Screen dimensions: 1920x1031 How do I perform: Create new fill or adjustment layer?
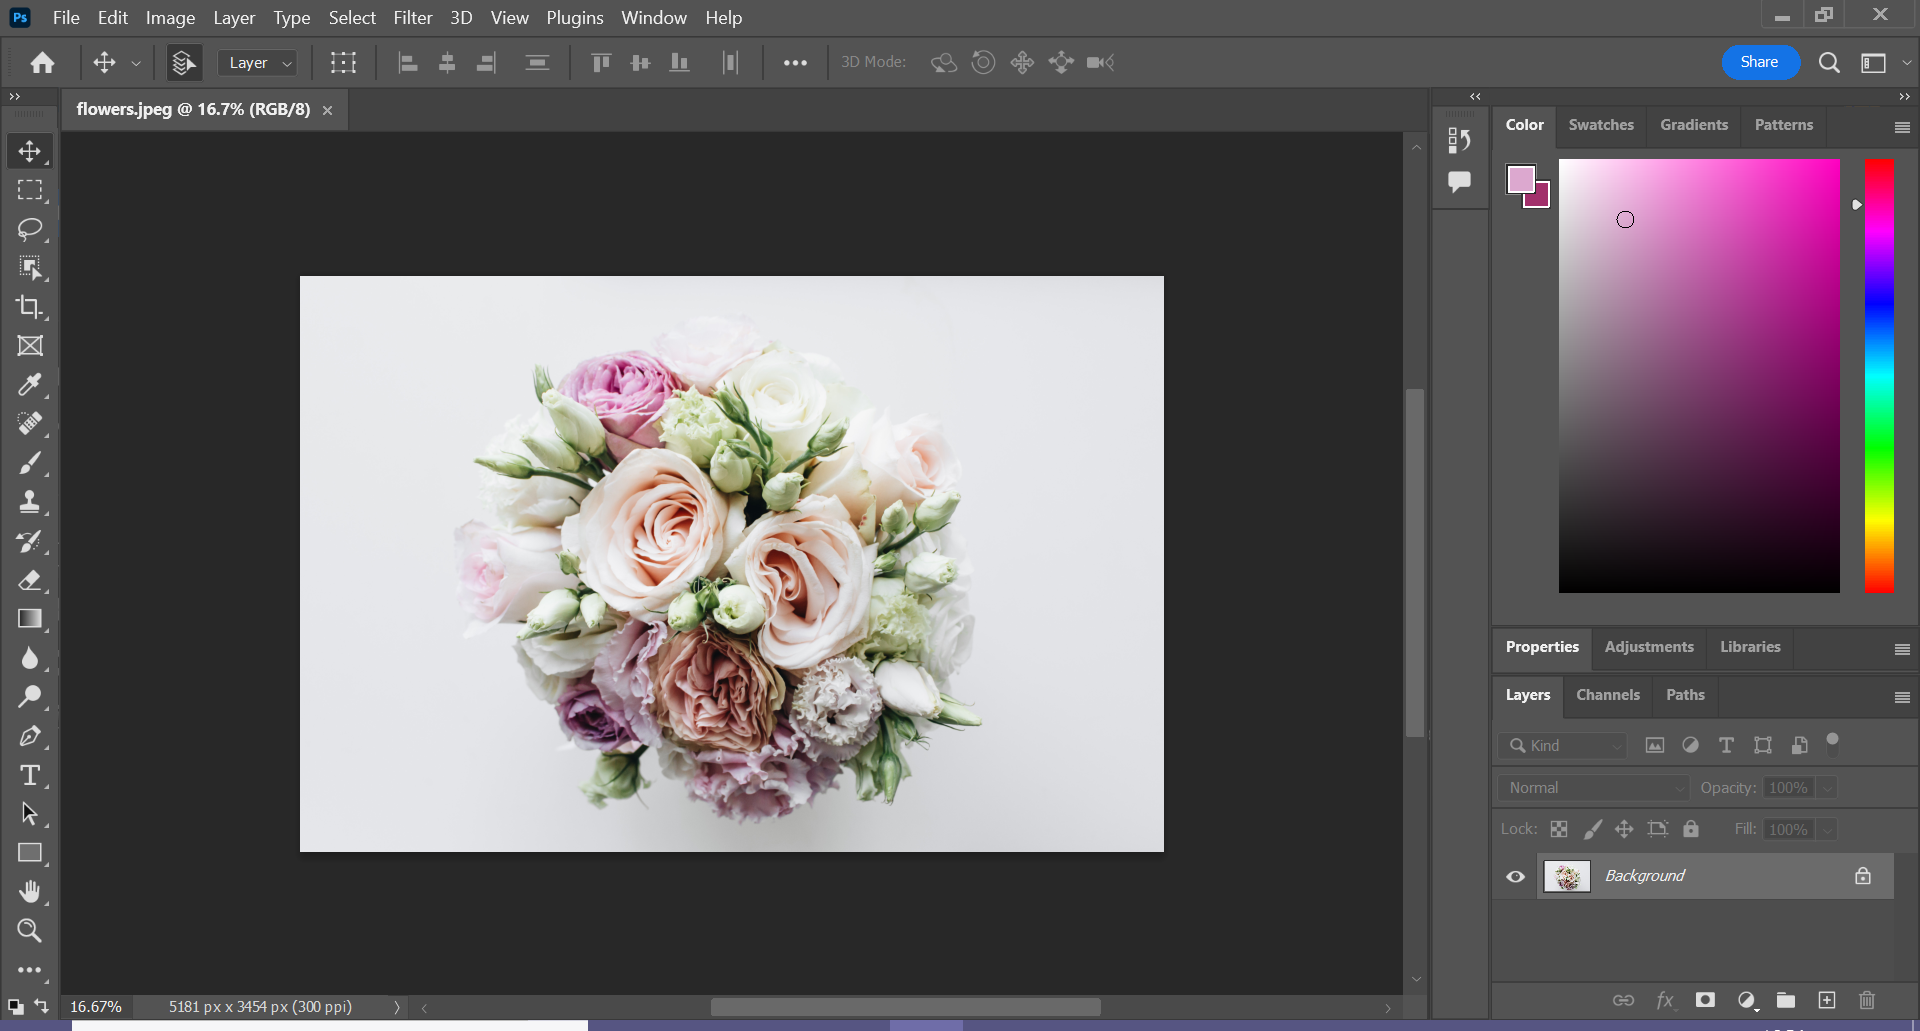(x=1747, y=1000)
